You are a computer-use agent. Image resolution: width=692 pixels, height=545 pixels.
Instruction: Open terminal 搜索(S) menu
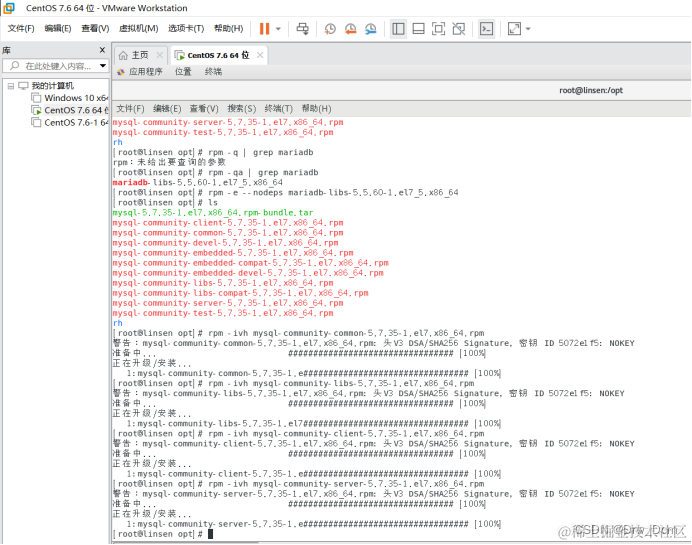(242, 109)
